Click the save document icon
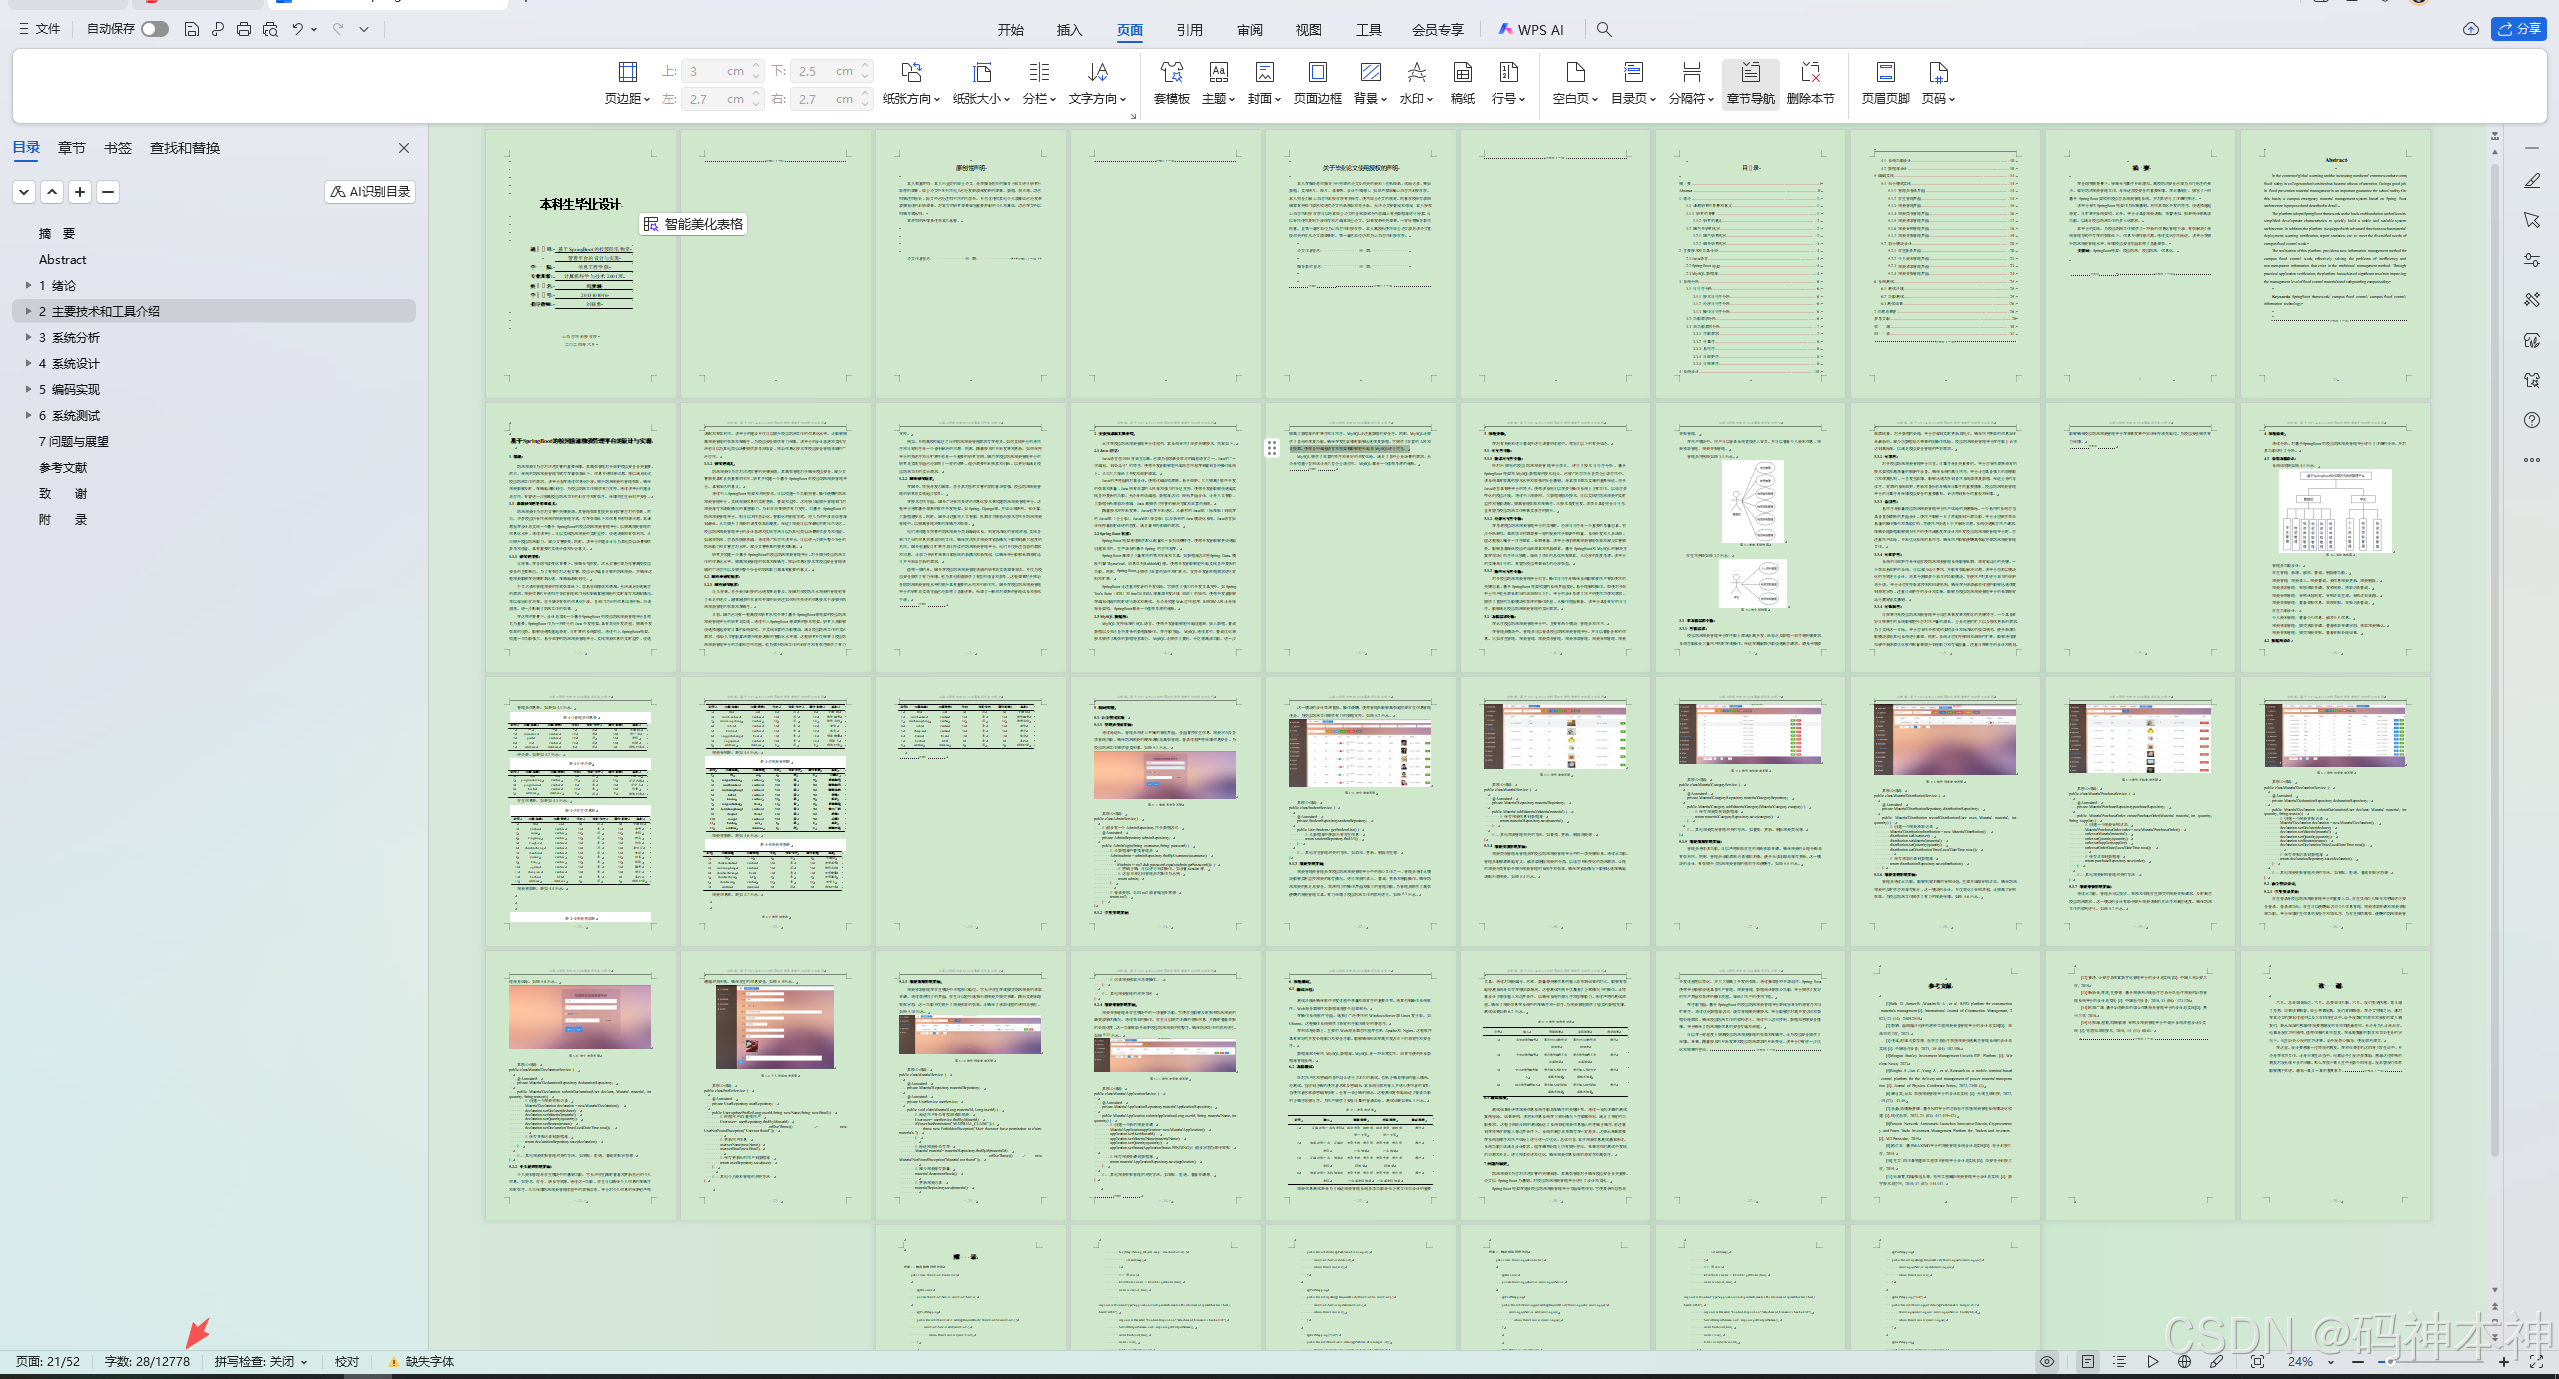The height and width of the screenshot is (1379, 2559). [x=192, y=29]
